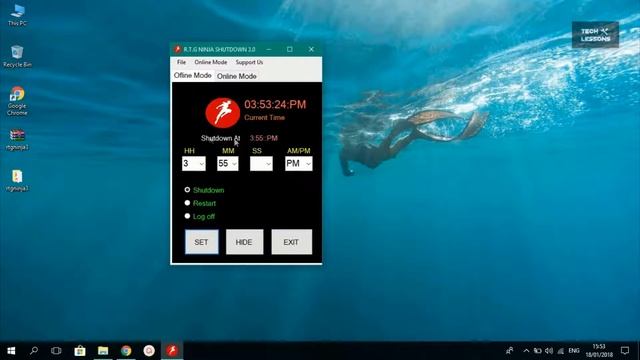The width and height of the screenshot is (640, 360).
Task: Click the red ninja logo in the app
Action: [222, 113]
